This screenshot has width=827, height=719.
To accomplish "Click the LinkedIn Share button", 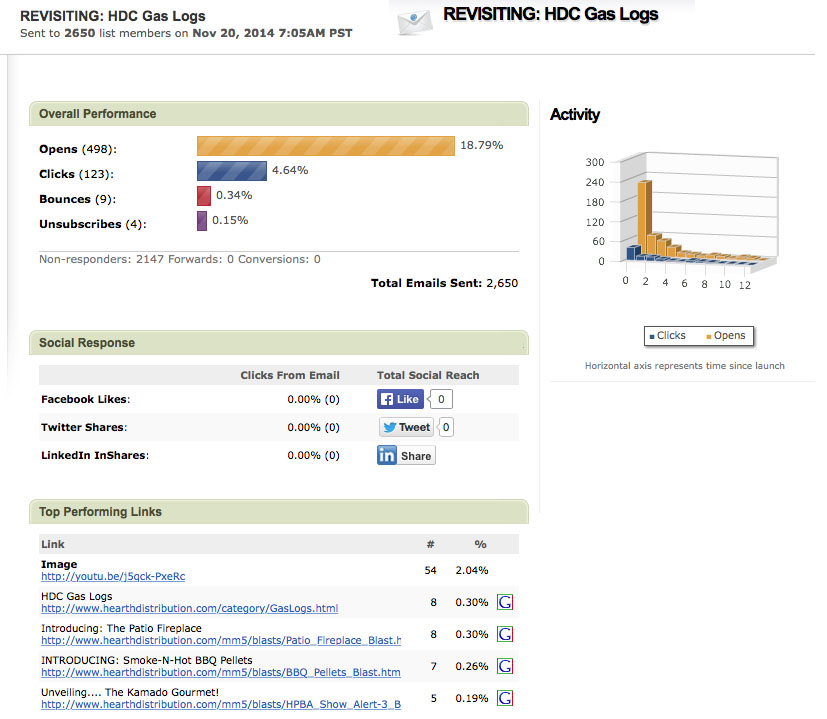I will point(406,455).
